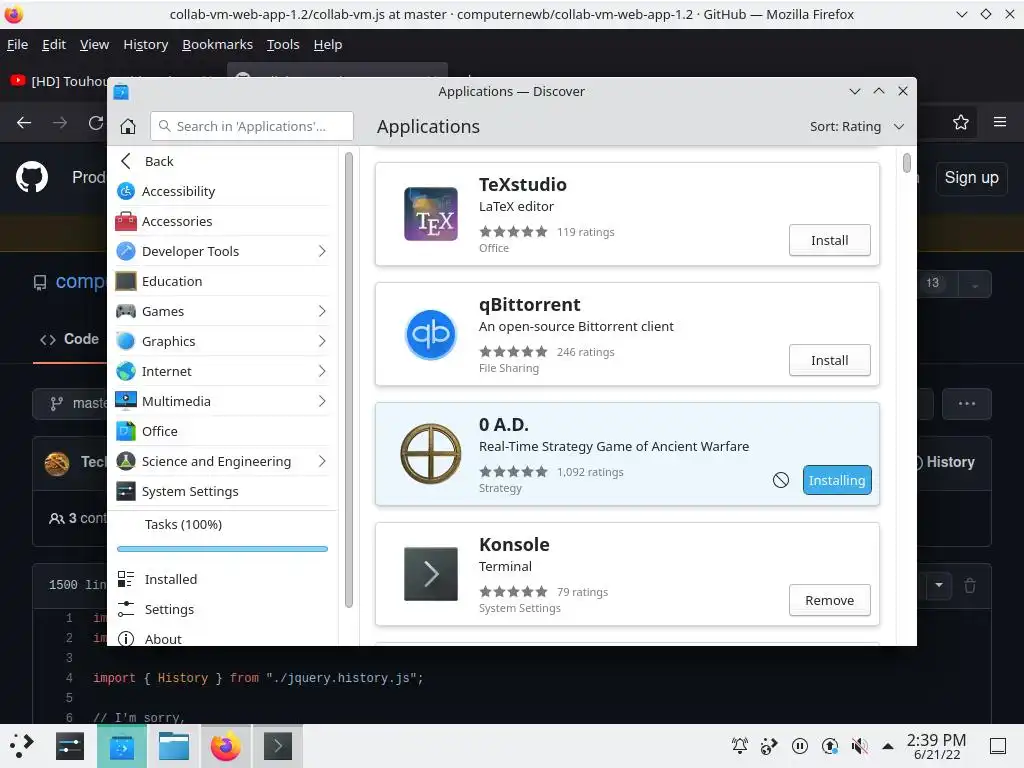Open GitHub file edit dropdown arrow
Image resolution: width=1024 pixels, height=768 pixels.
(x=938, y=585)
